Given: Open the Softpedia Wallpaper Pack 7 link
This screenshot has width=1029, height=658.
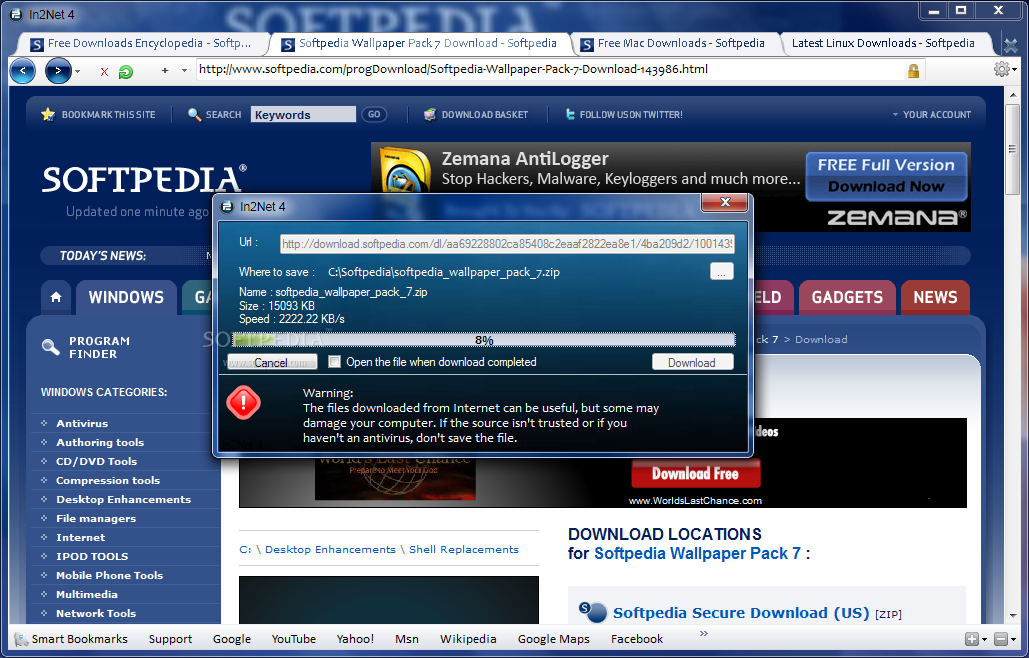Looking at the screenshot, I should point(697,554).
